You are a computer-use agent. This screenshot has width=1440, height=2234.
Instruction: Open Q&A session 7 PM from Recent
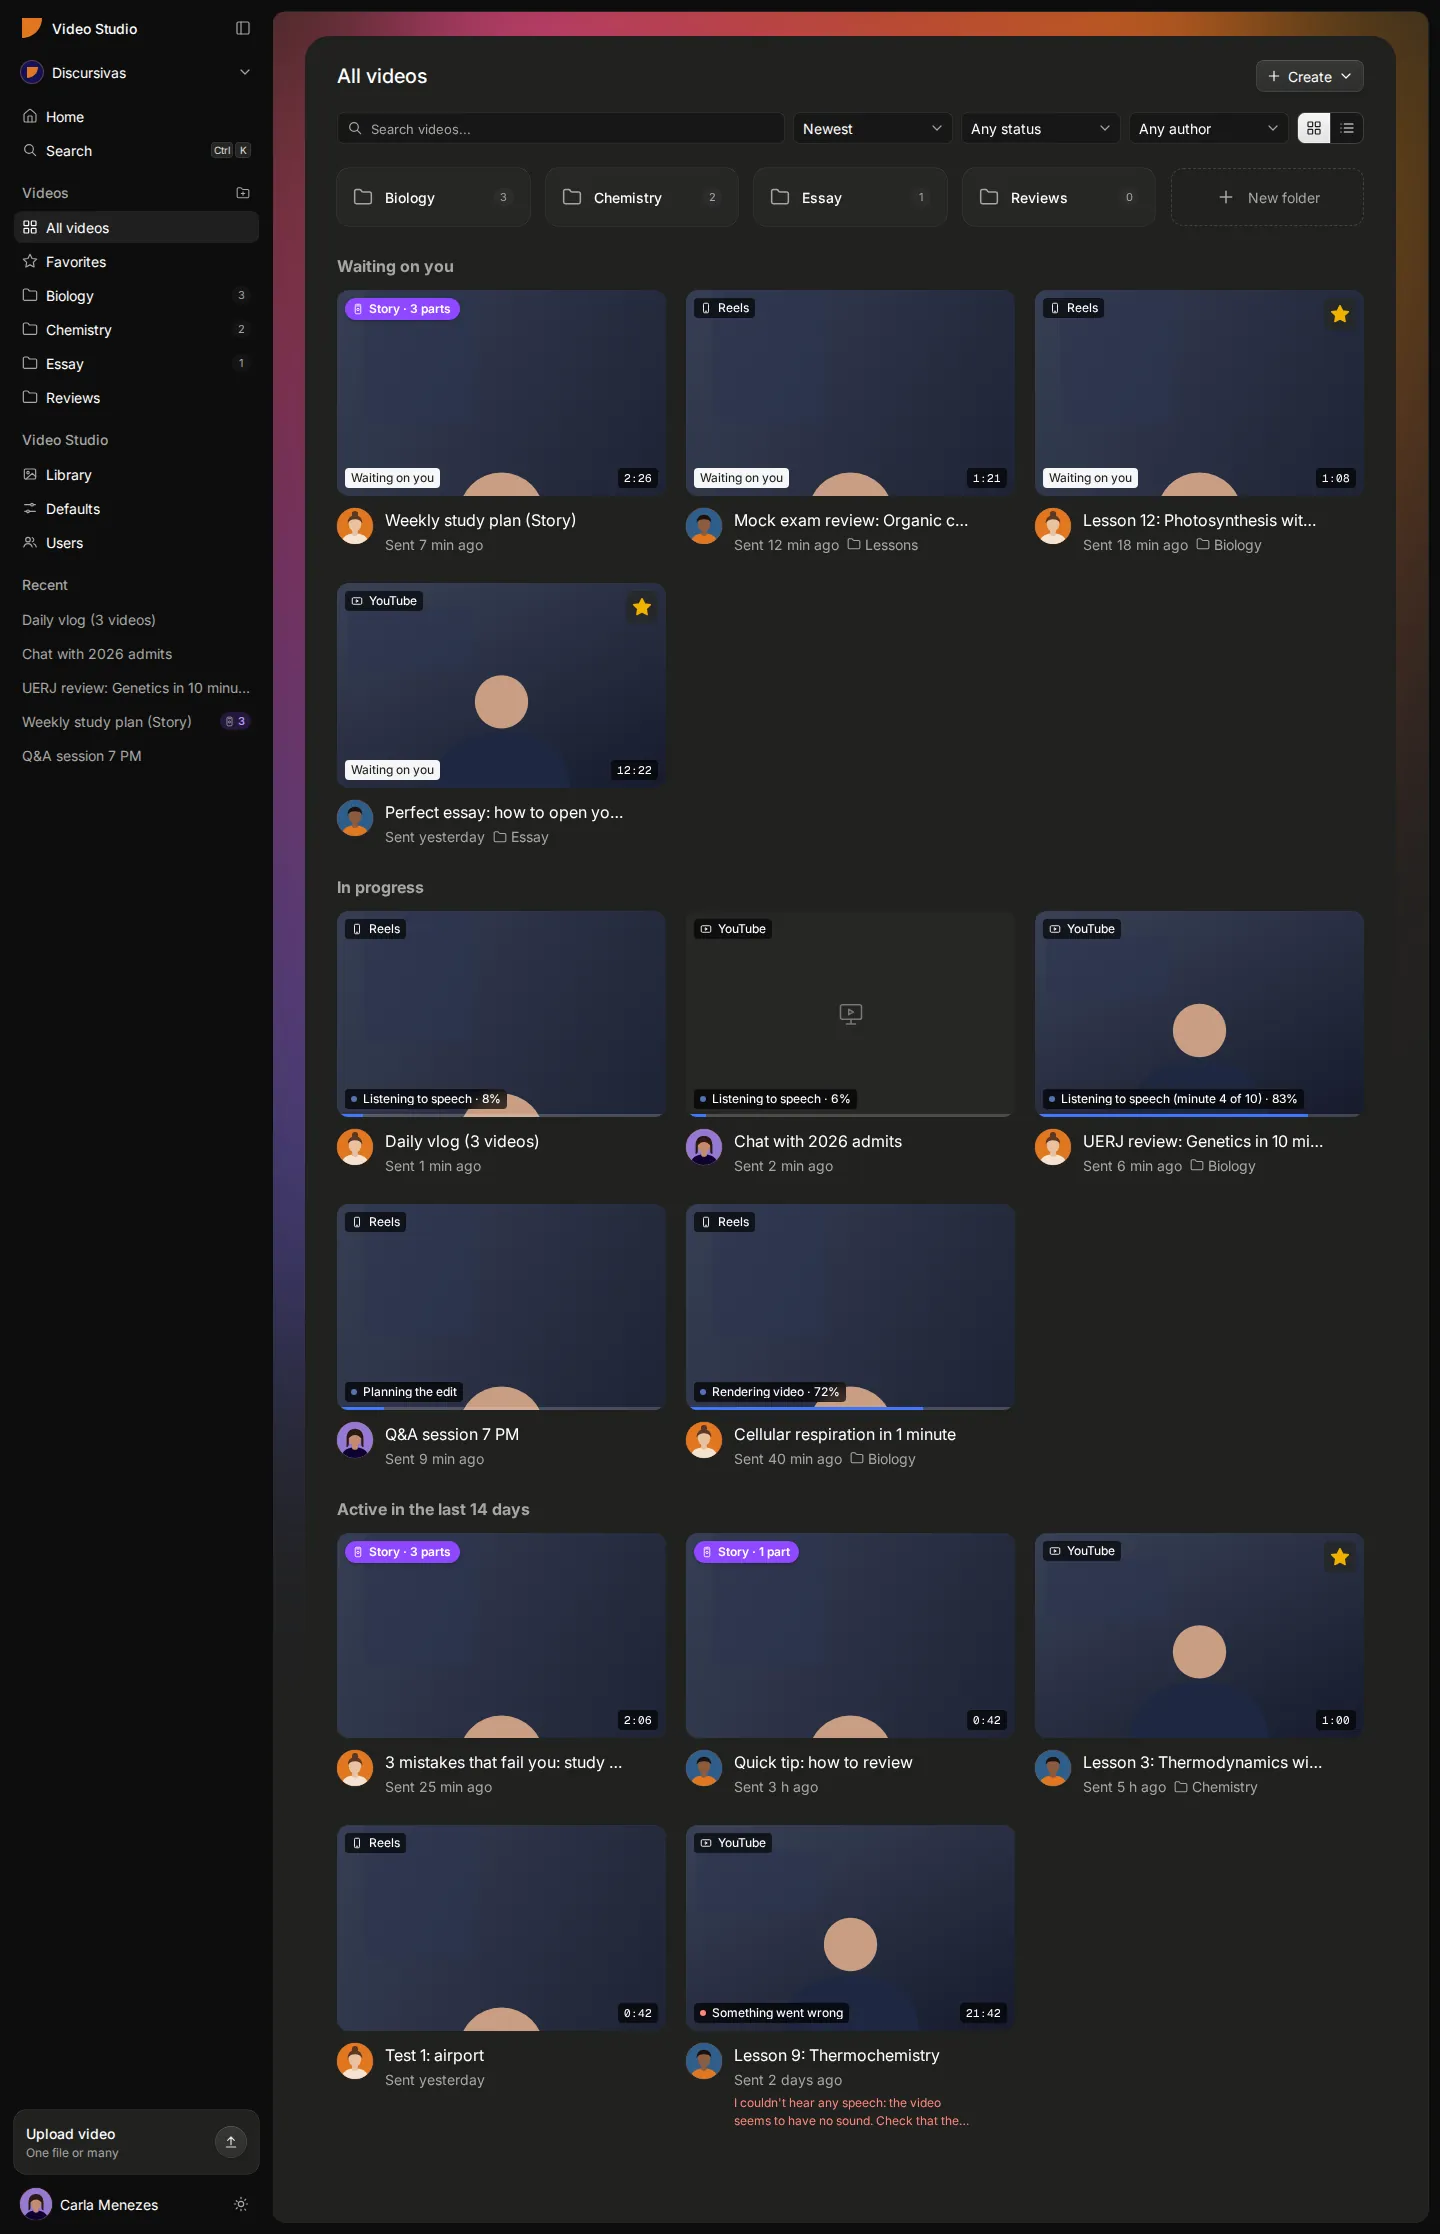pos(136,755)
